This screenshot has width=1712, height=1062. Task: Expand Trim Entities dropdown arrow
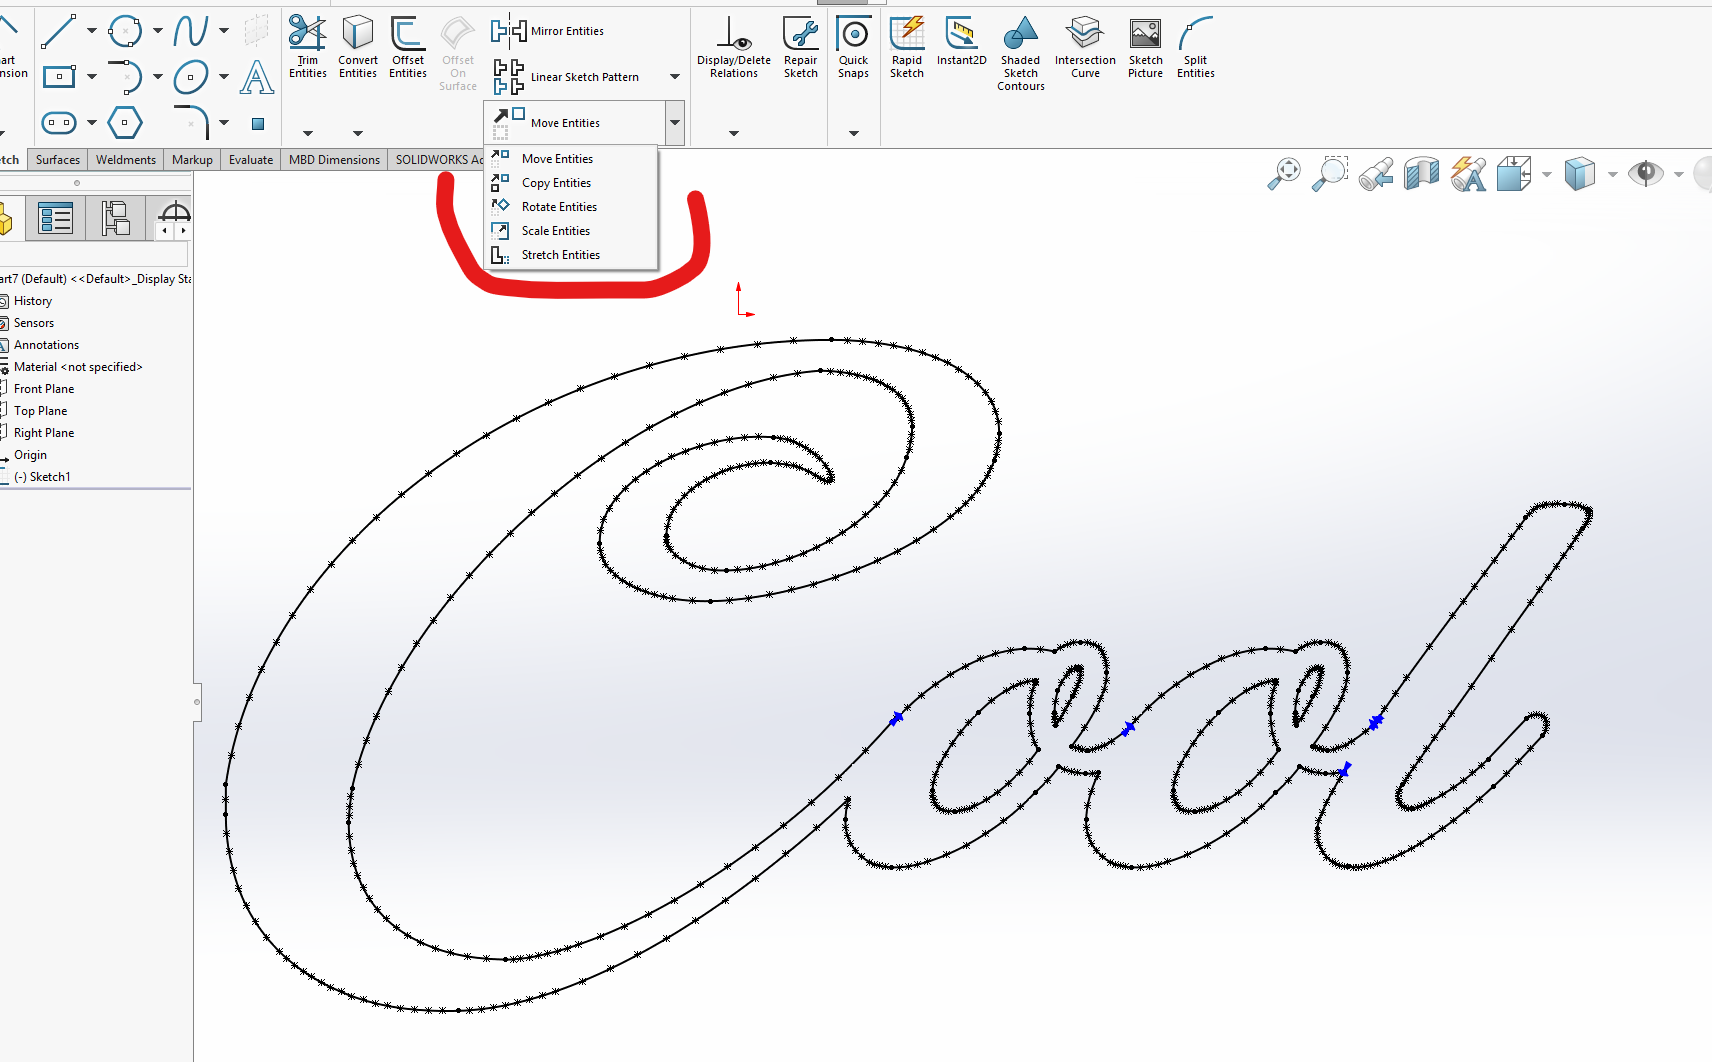point(308,133)
